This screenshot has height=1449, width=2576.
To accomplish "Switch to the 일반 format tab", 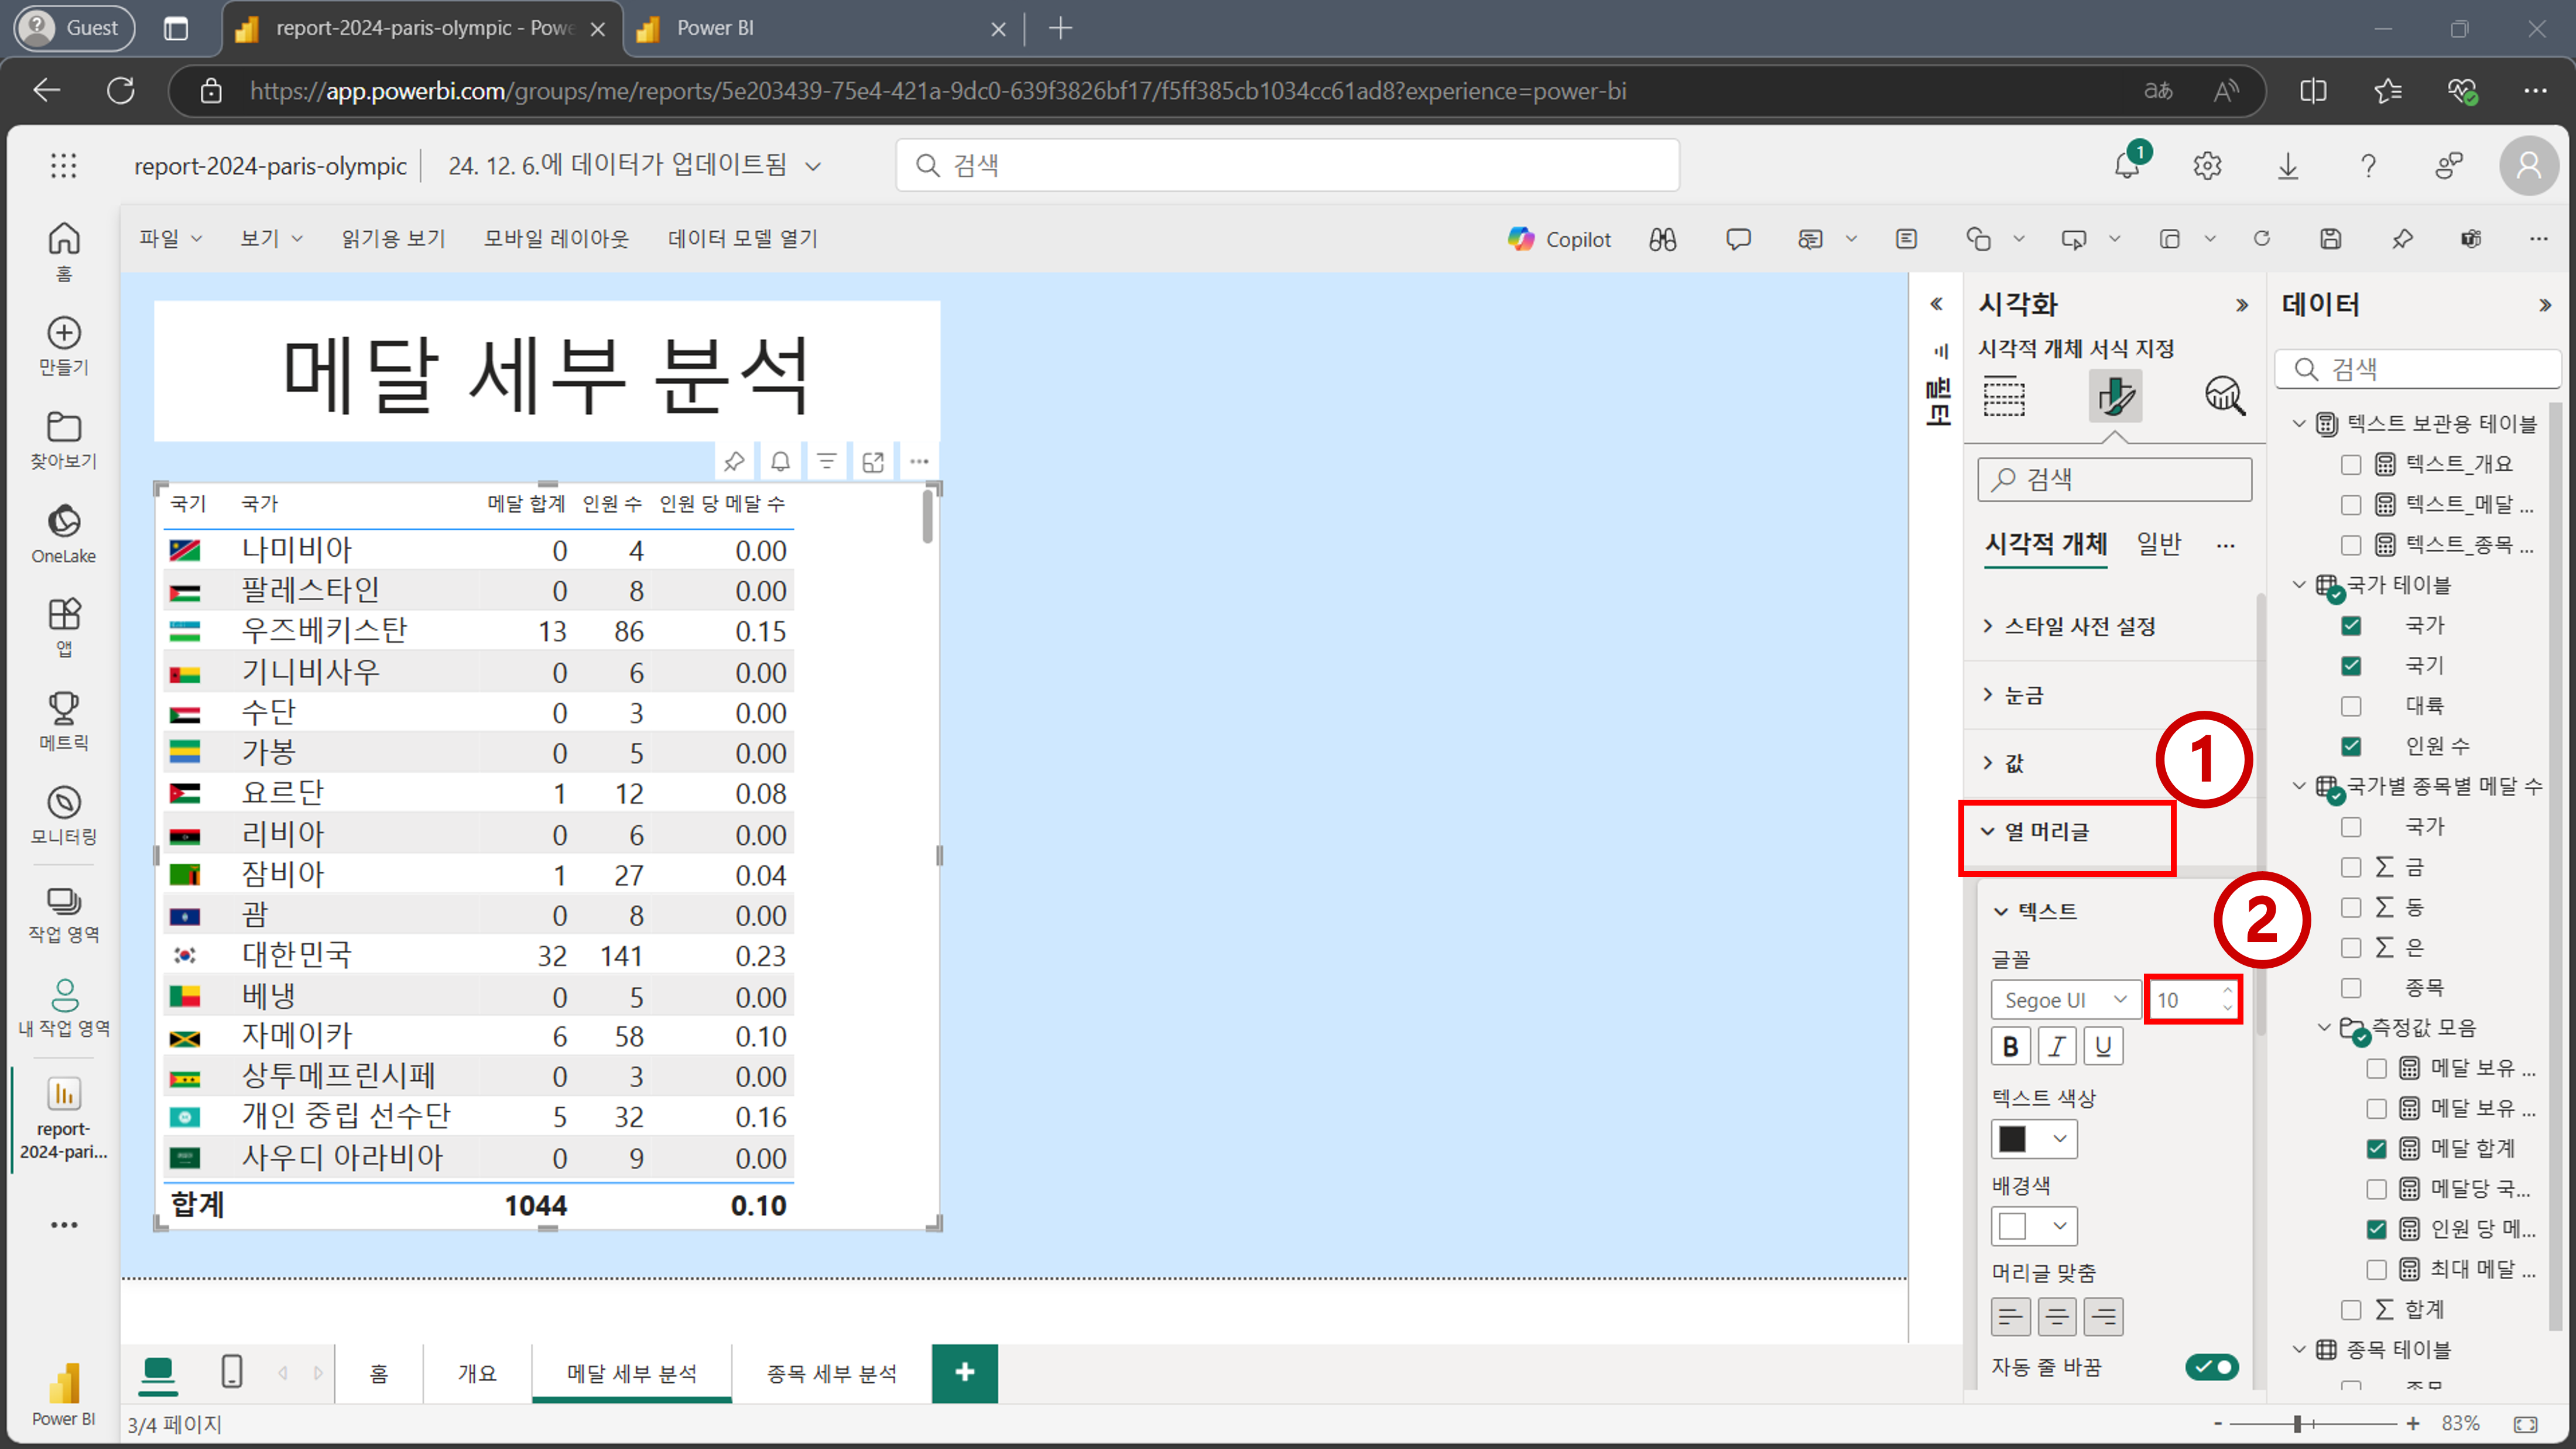I will click(x=2159, y=544).
